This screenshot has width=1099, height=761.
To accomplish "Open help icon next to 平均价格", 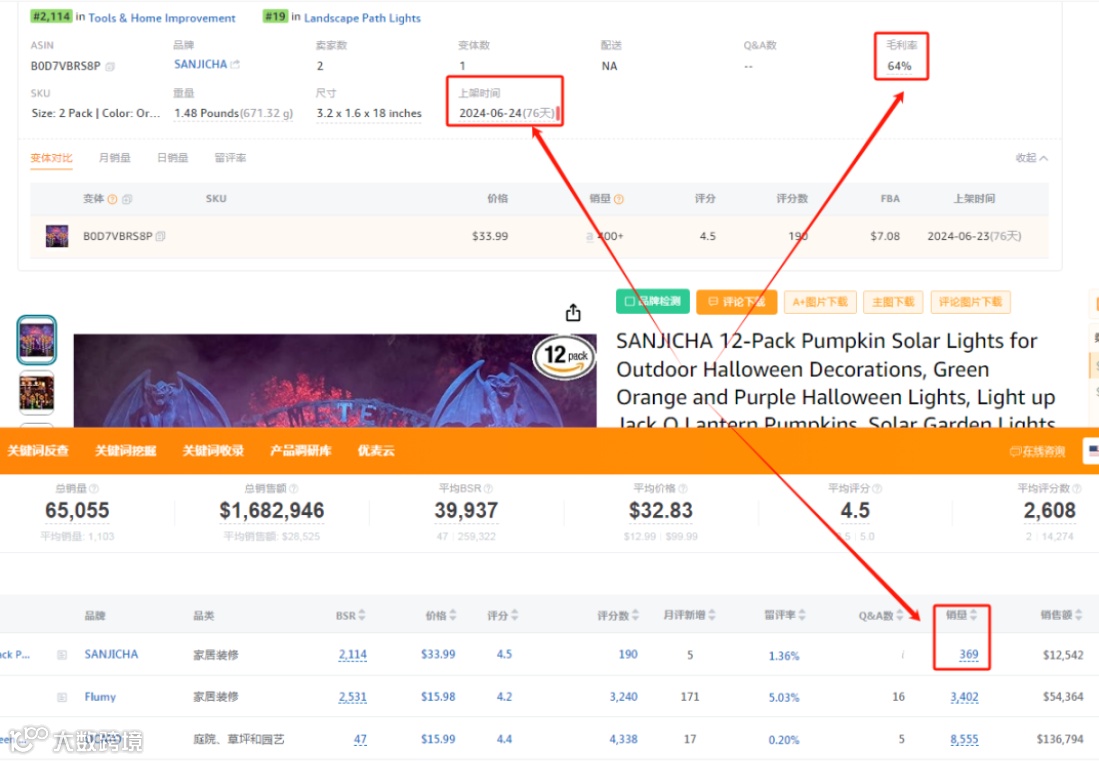I will click(x=683, y=488).
